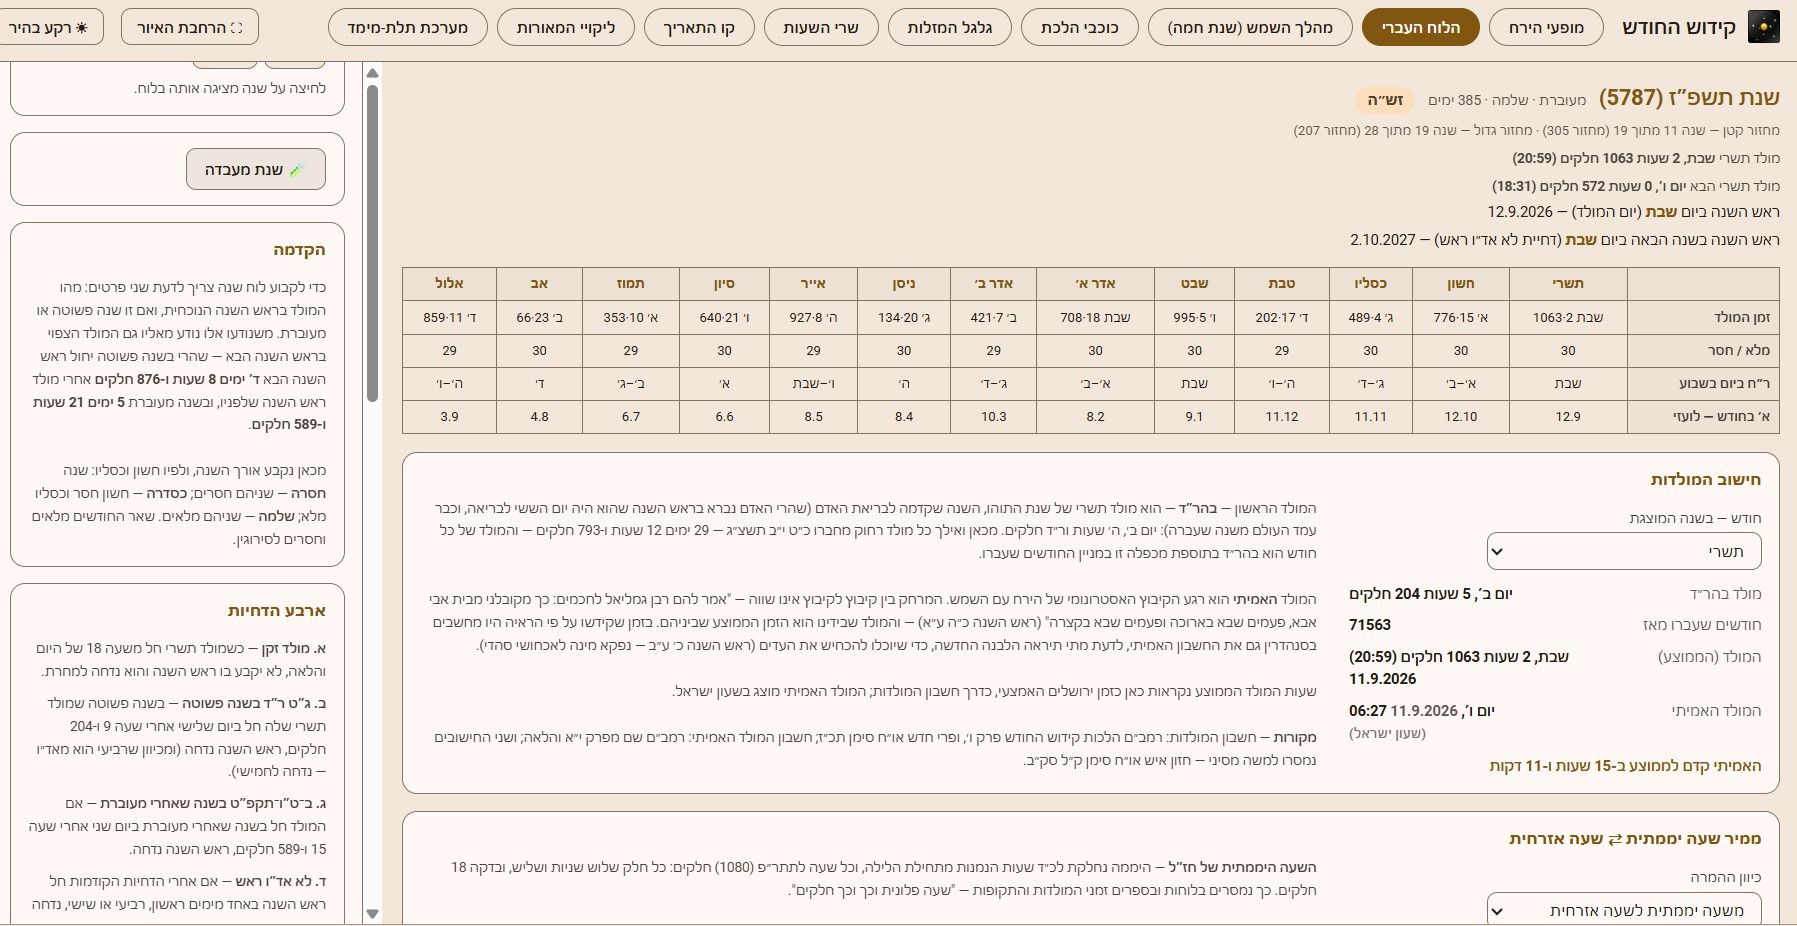This screenshot has width=1797, height=926.
Task: Click the אייר weekday cell ו׳–שבת
Action: pos(813,384)
